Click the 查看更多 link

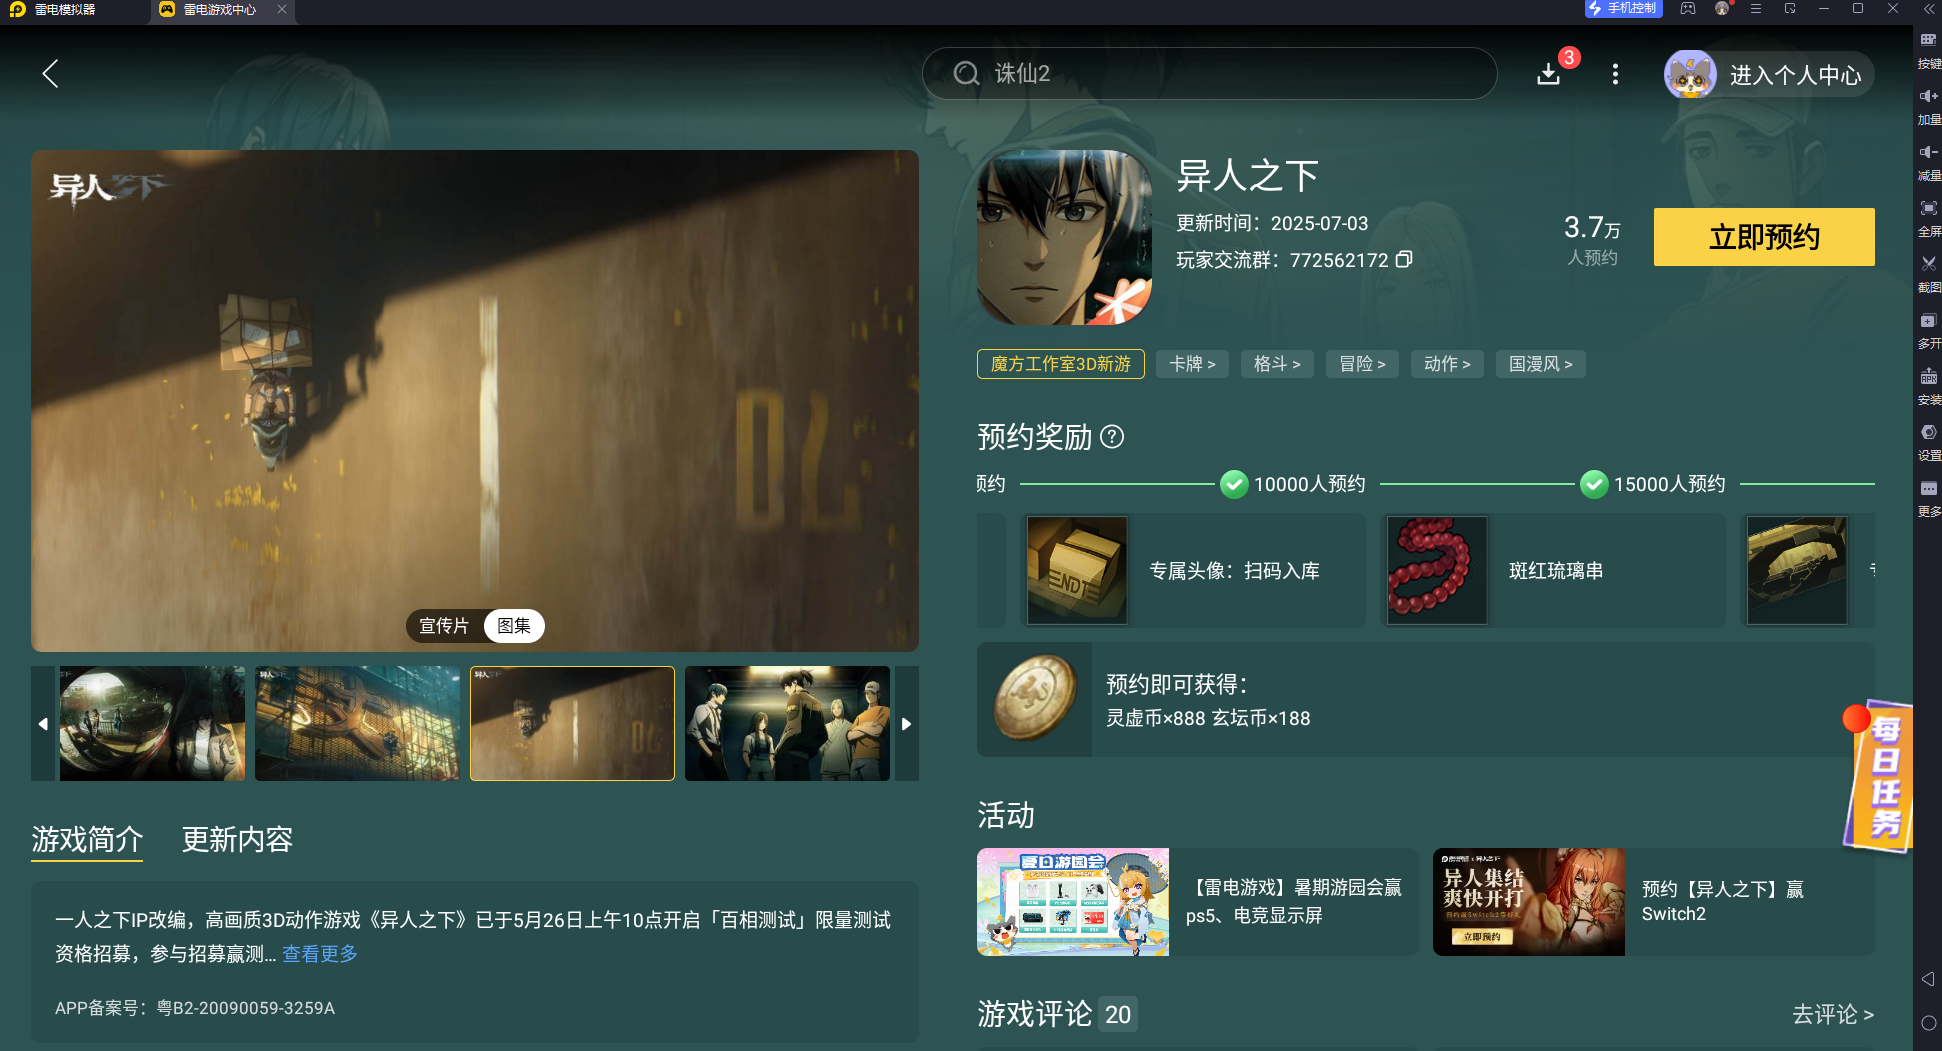coord(320,954)
